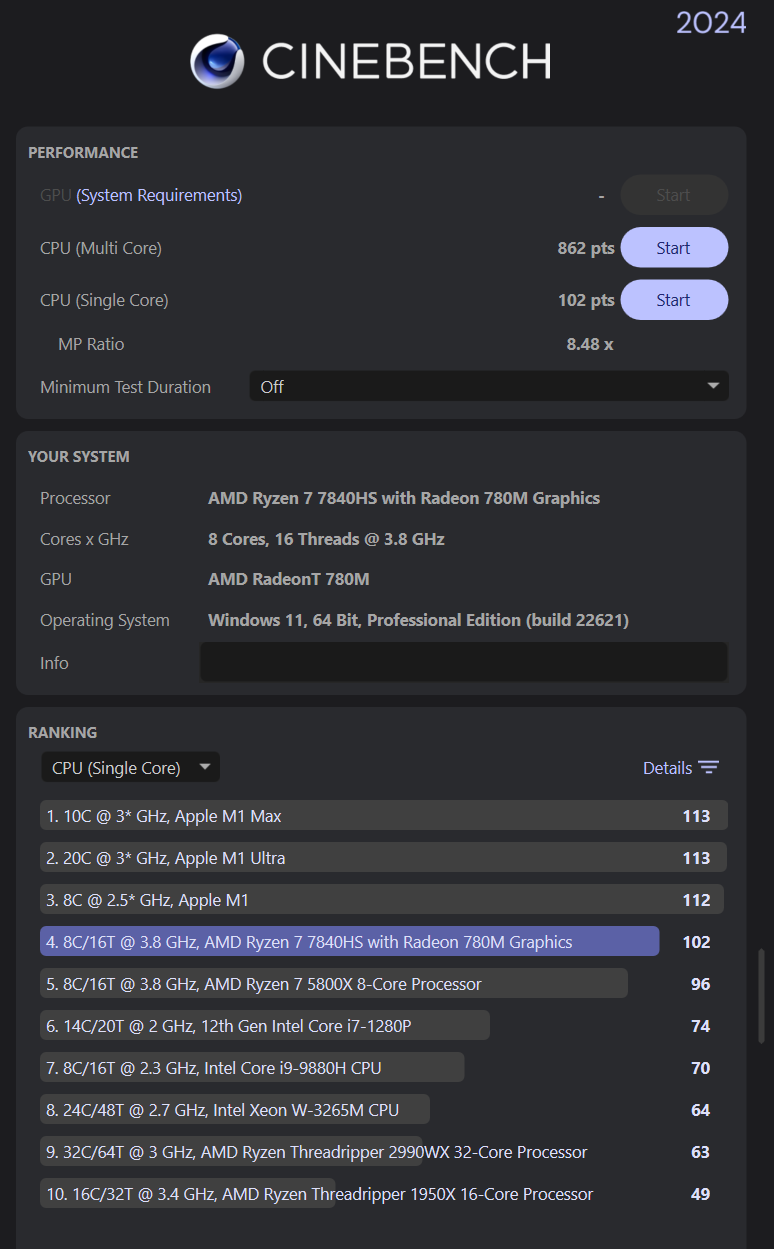Screen dimensions: 774x1249
Task: Click the Info text input field
Action: (464, 662)
